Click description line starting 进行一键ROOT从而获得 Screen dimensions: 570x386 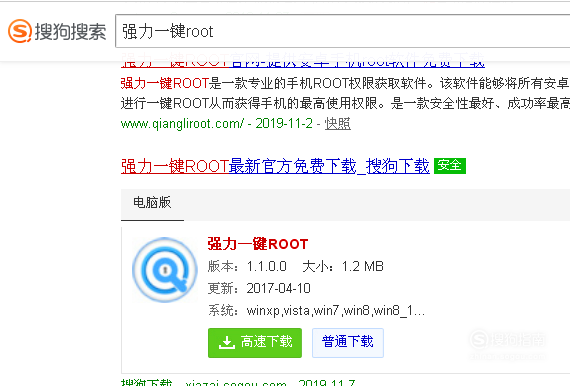click(x=345, y=104)
